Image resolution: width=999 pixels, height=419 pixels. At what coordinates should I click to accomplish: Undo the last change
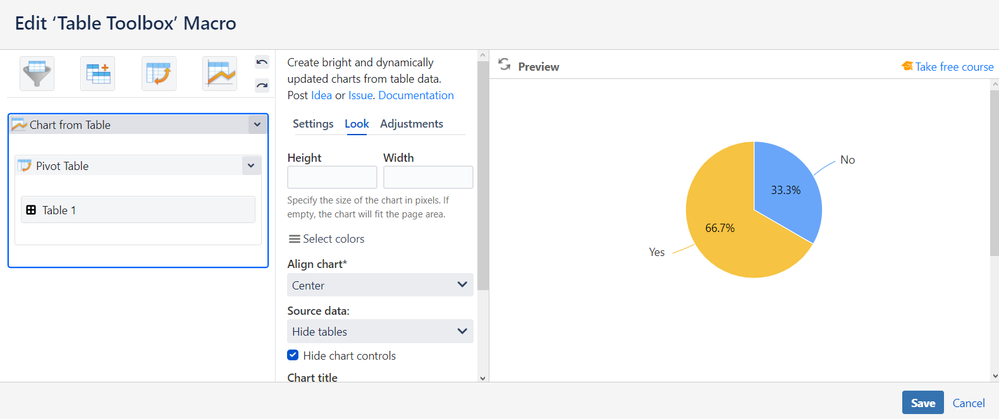pyautogui.click(x=262, y=63)
